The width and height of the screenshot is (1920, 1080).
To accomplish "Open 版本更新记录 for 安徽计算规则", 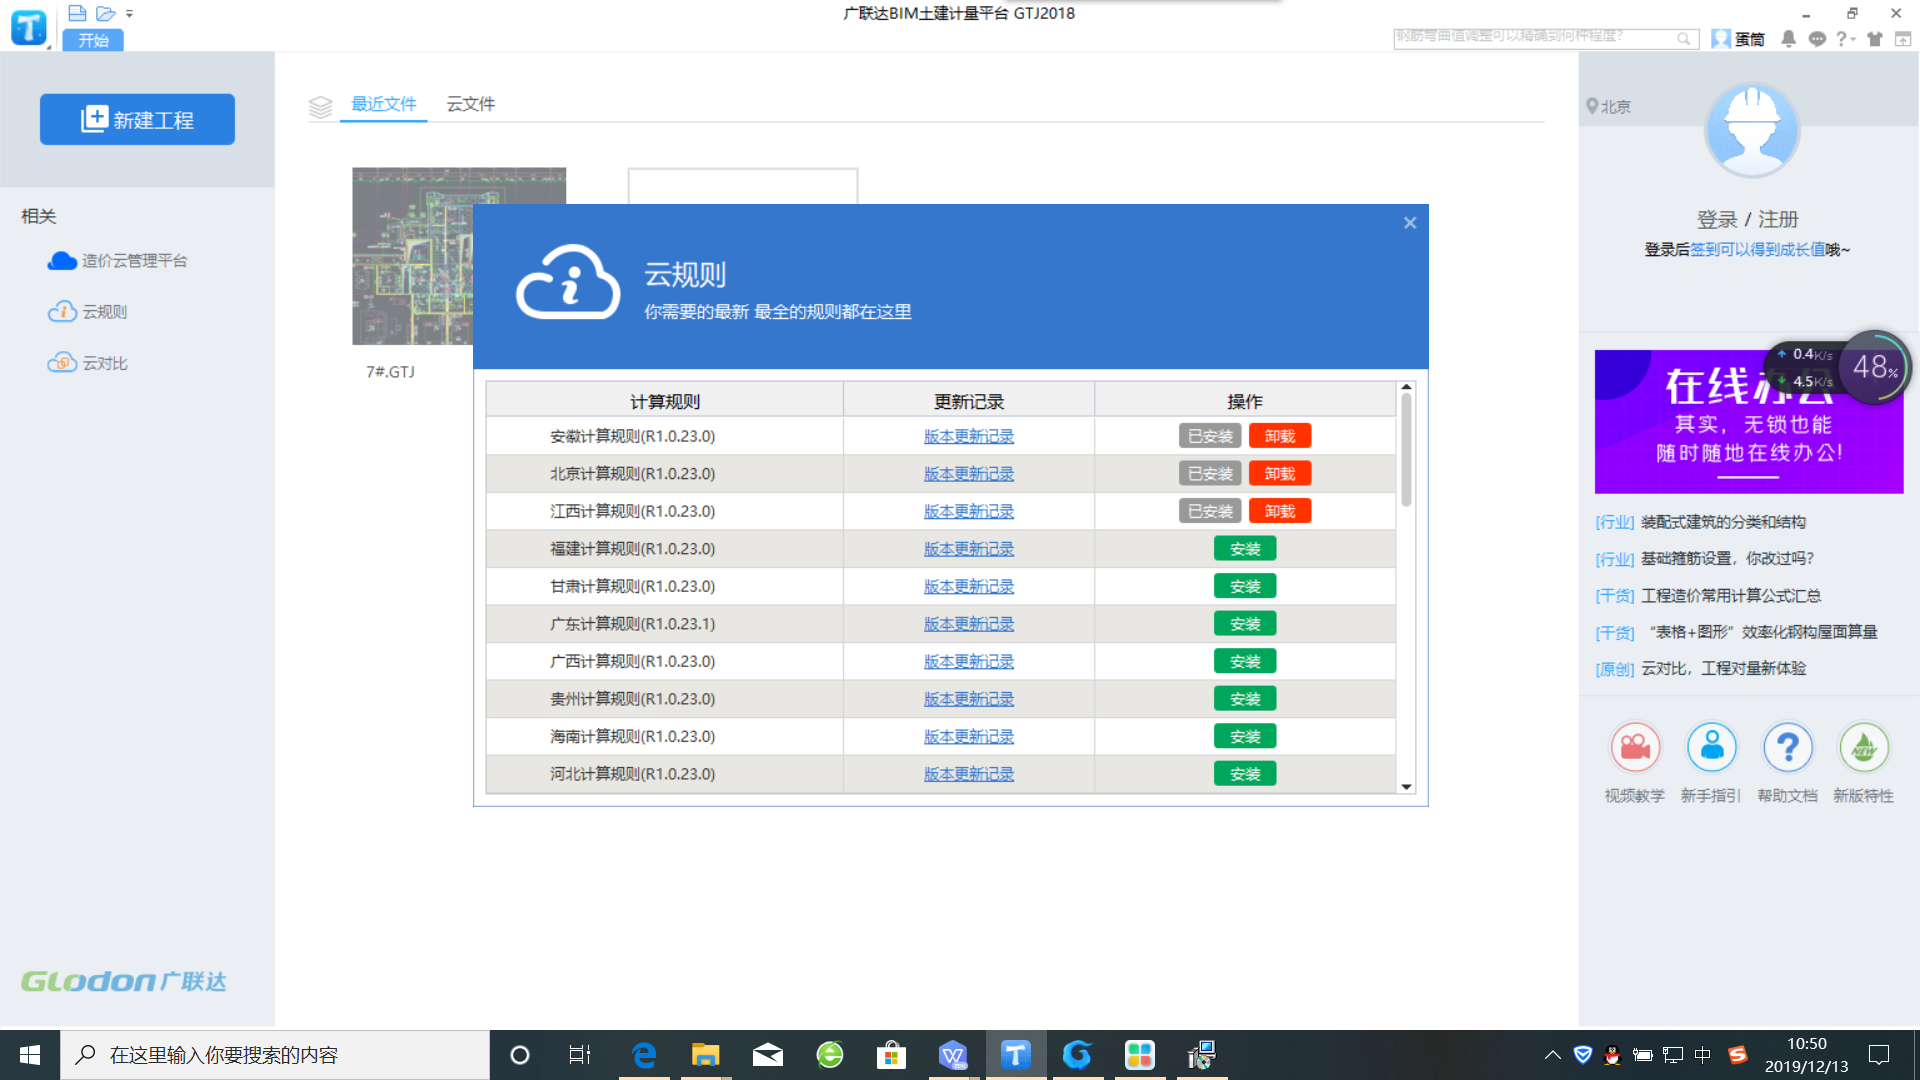I will tap(969, 437).
